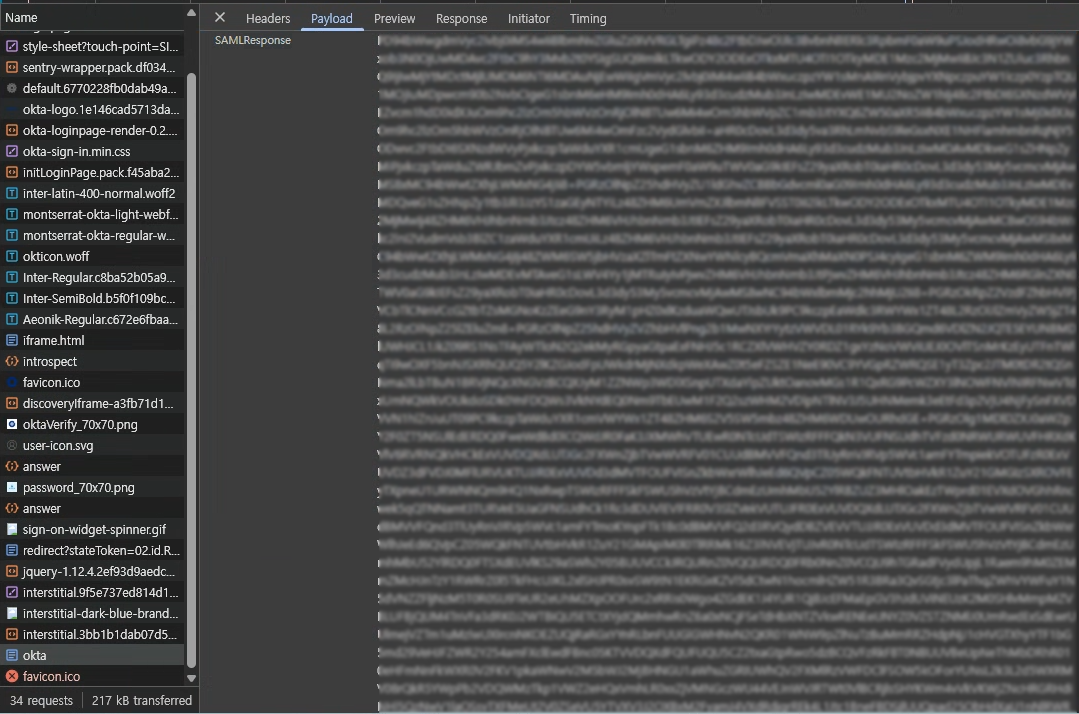Click the scroll-down arrow of the request list
Viewport: 1079px width, 714px height.
tap(191, 678)
